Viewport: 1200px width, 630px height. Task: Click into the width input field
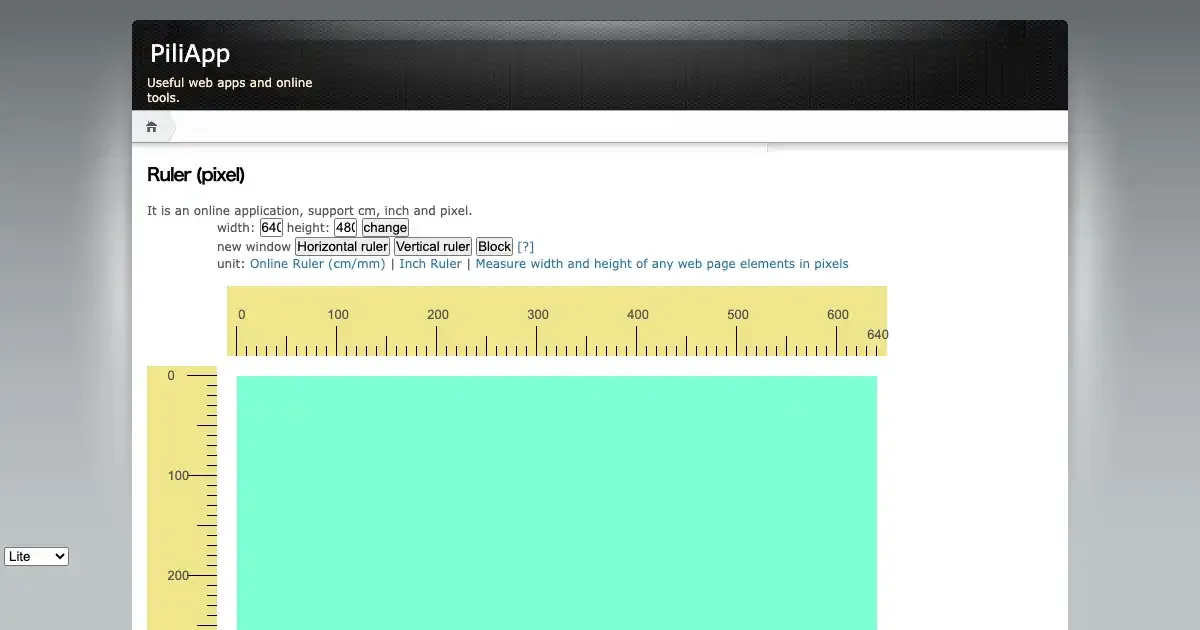pos(271,228)
